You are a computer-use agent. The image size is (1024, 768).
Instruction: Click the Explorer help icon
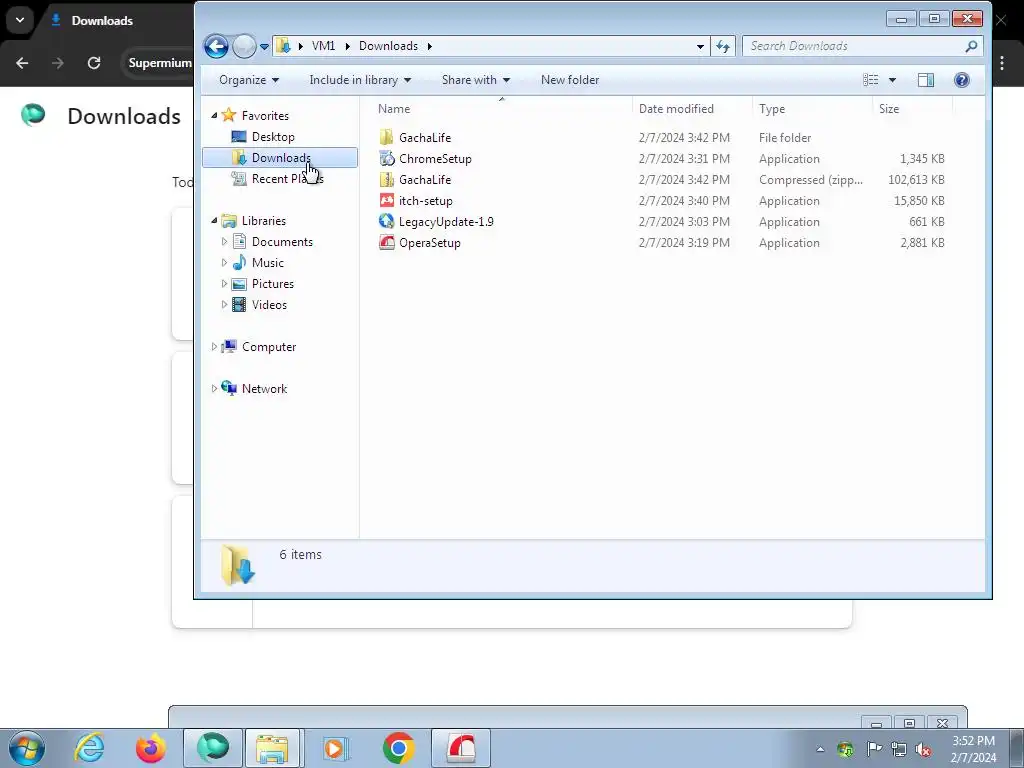pyautogui.click(x=961, y=80)
